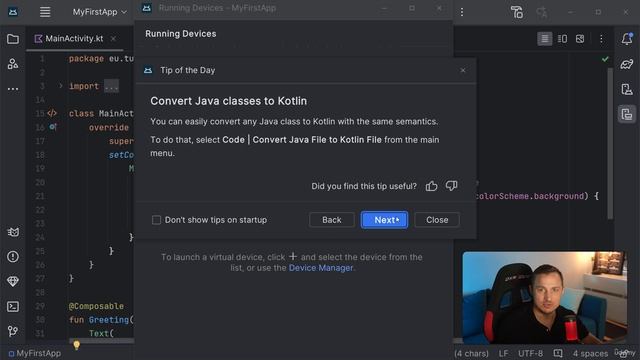The width and height of the screenshot is (640, 360).
Task: Close the Tip of the Day dialog
Action: coord(463,70)
